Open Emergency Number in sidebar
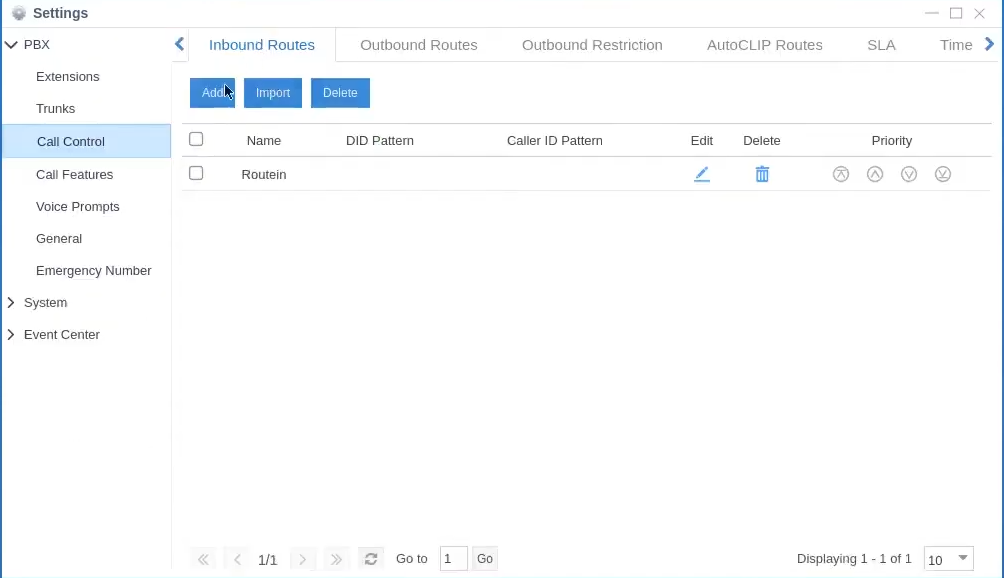The image size is (1004, 578). pos(93,270)
